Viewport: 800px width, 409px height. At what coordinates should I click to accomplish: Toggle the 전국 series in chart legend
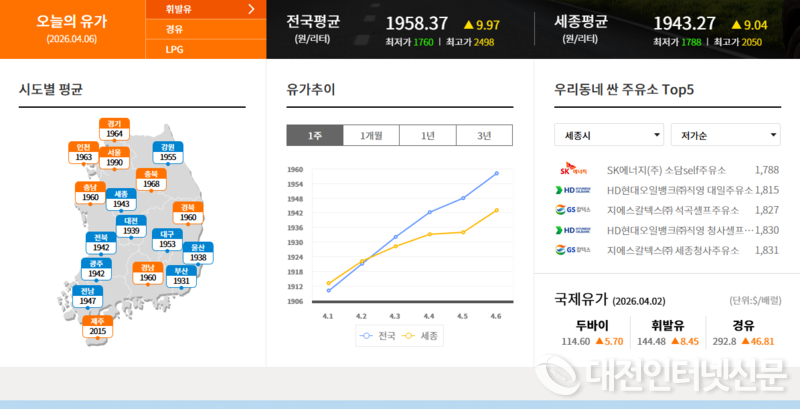377,336
